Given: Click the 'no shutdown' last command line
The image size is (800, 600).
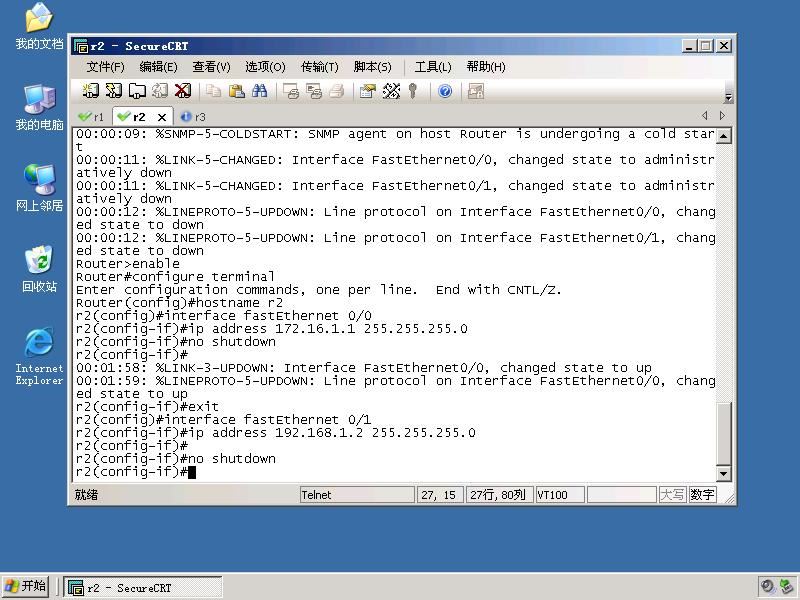Looking at the screenshot, I should click(x=176, y=459).
